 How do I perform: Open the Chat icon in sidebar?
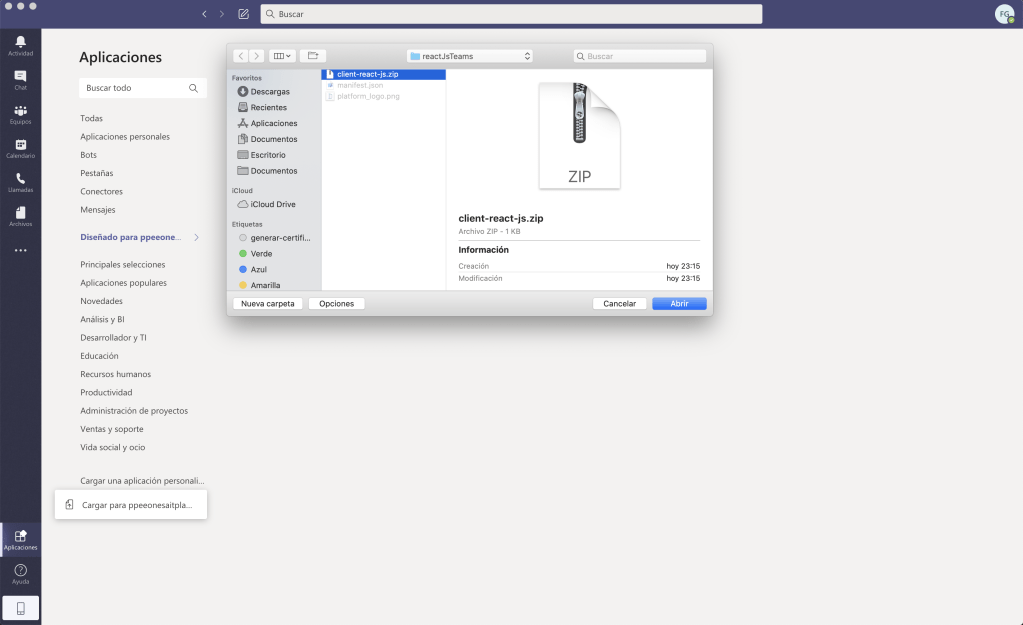[20, 78]
